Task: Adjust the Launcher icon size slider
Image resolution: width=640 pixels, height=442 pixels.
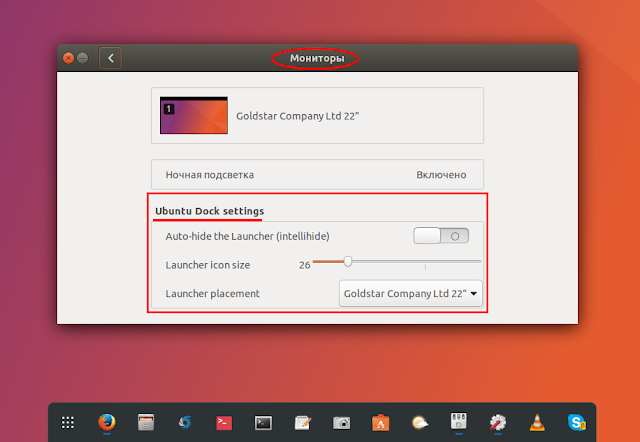Action: [397, 262]
